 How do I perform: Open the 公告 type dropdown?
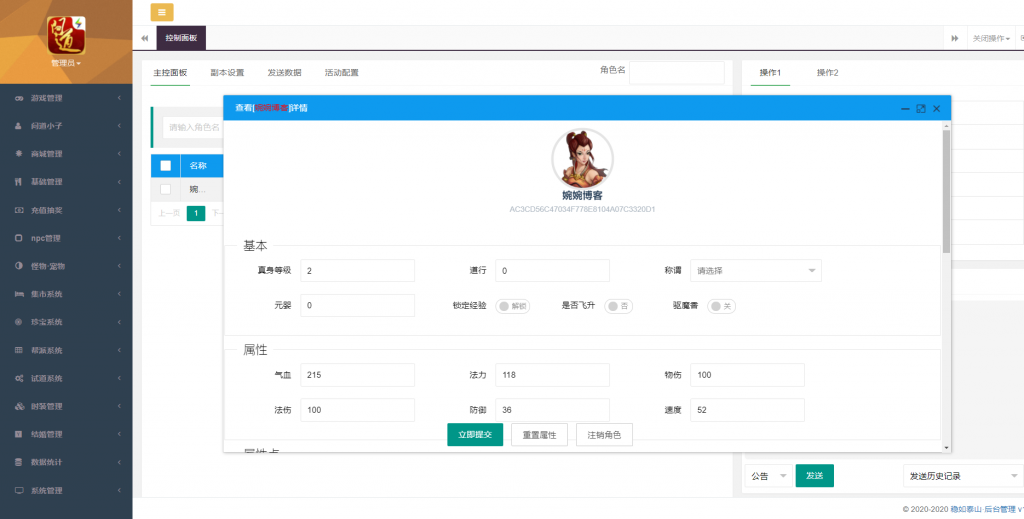point(769,476)
